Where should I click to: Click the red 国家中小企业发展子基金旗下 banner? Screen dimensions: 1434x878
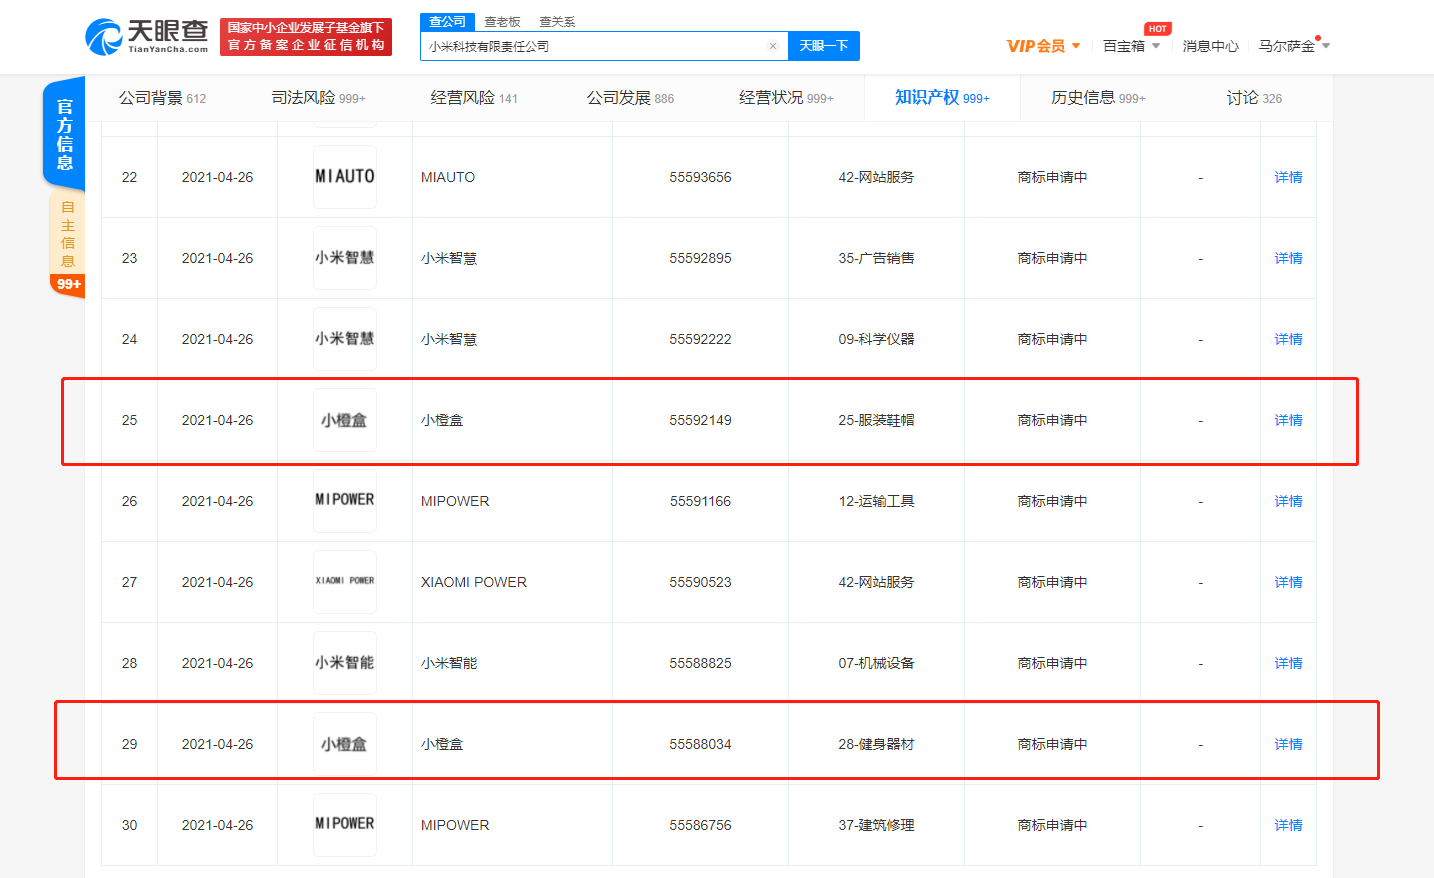(306, 37)
